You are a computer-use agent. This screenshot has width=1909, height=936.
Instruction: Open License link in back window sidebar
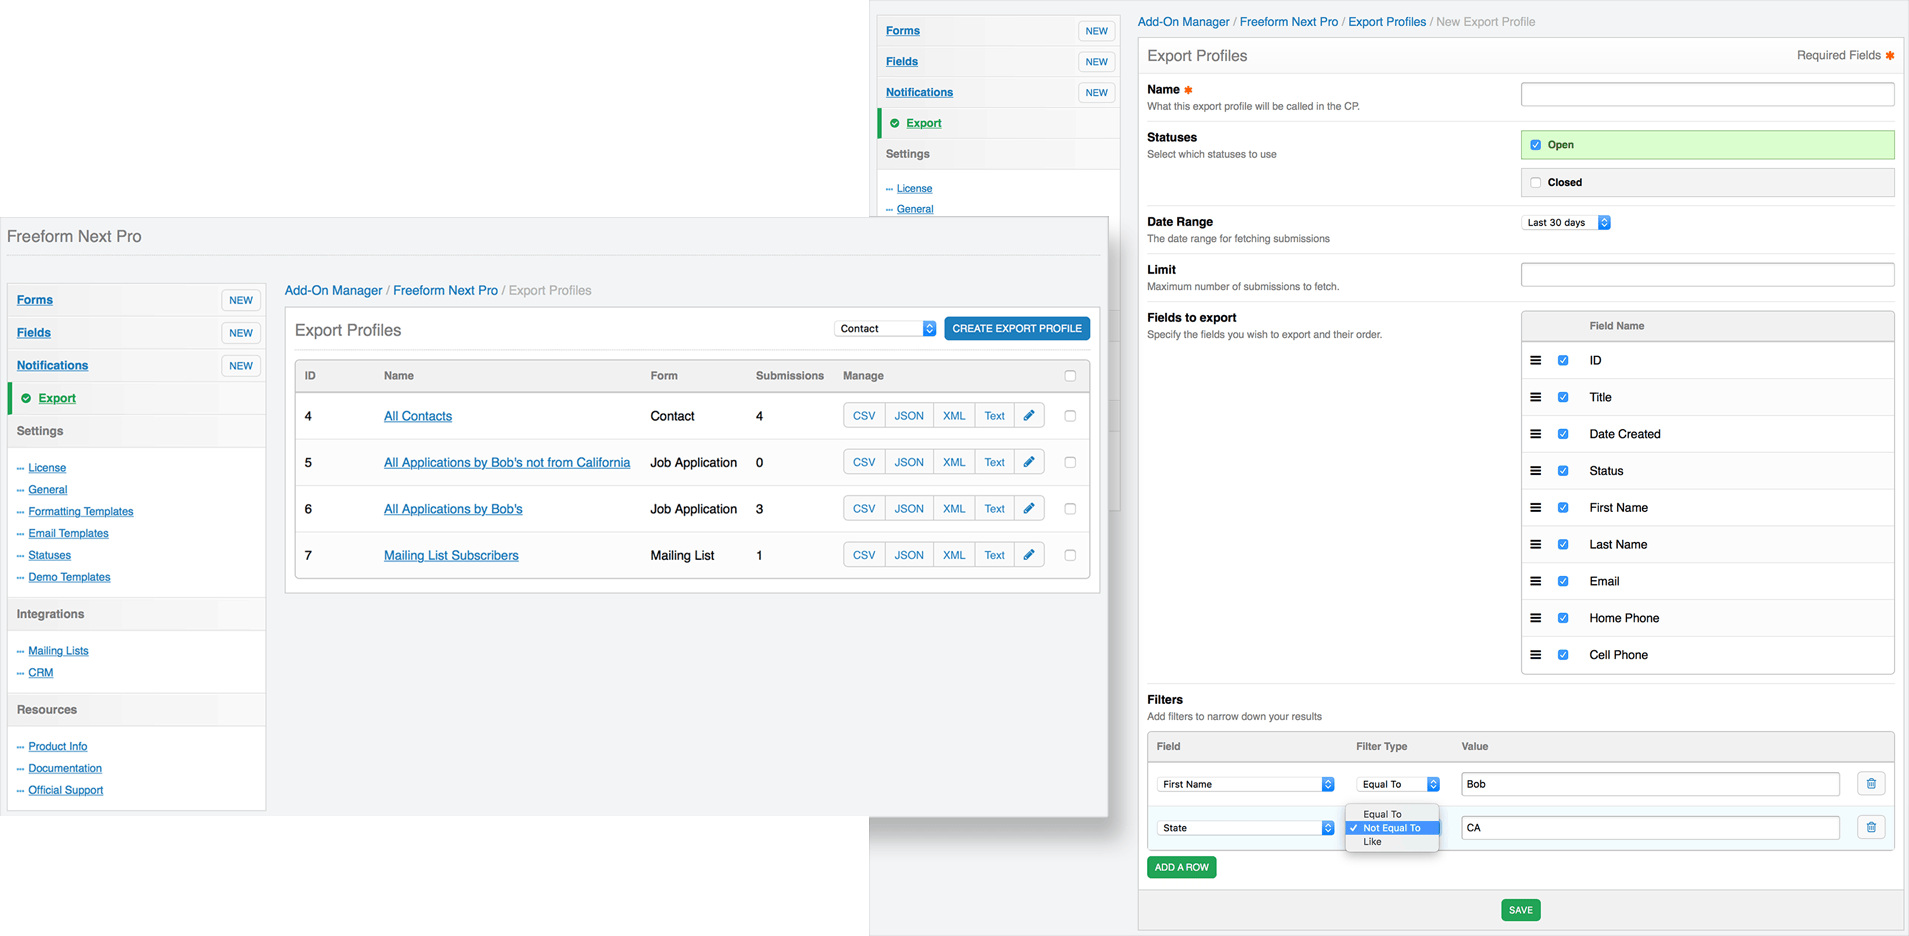click(x=914, y=188)
